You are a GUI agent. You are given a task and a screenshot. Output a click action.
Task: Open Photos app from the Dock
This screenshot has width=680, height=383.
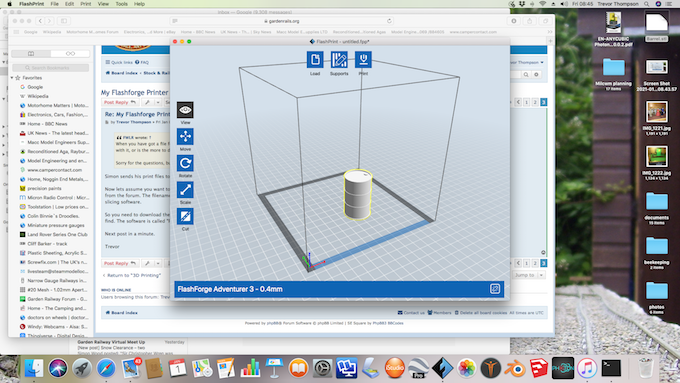point(467,368)
